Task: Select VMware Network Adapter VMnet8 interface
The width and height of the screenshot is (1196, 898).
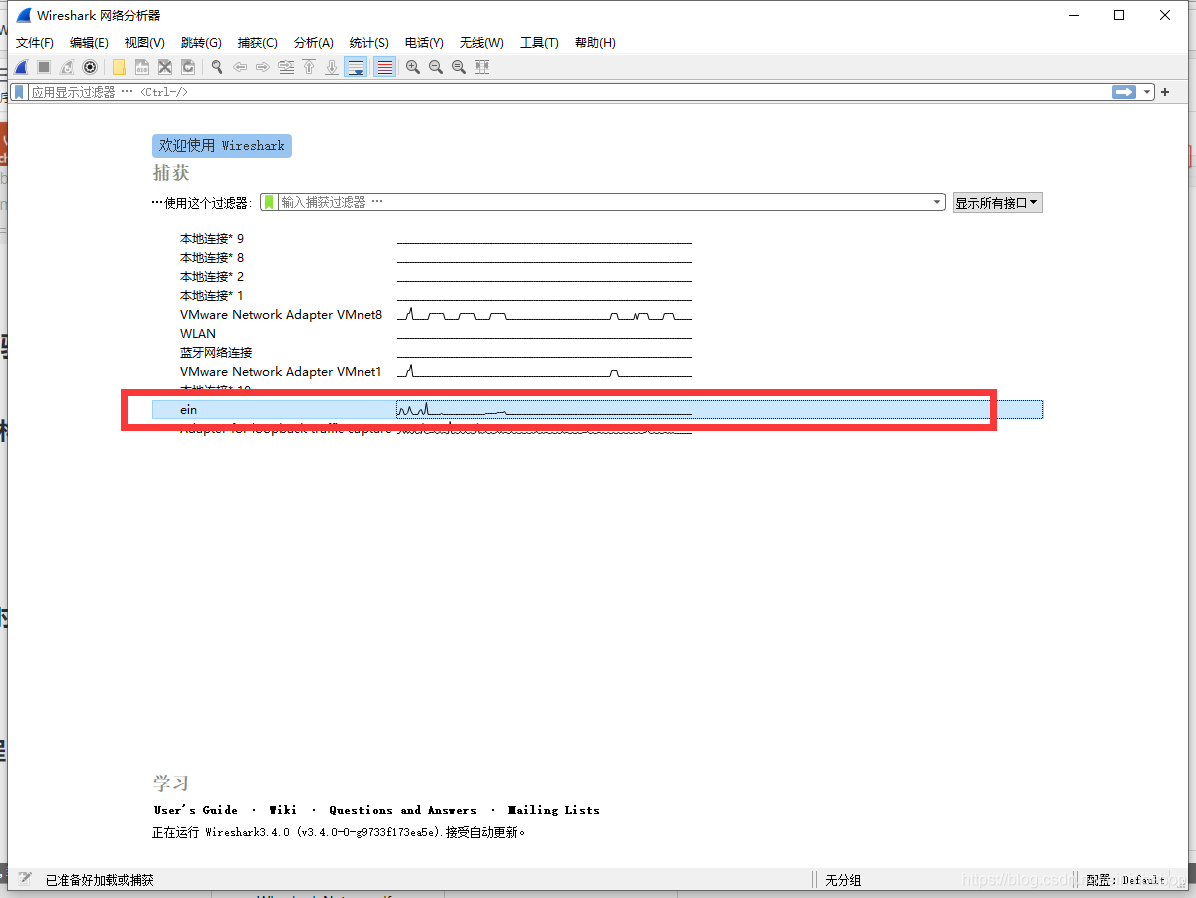Action: point(281,315)
